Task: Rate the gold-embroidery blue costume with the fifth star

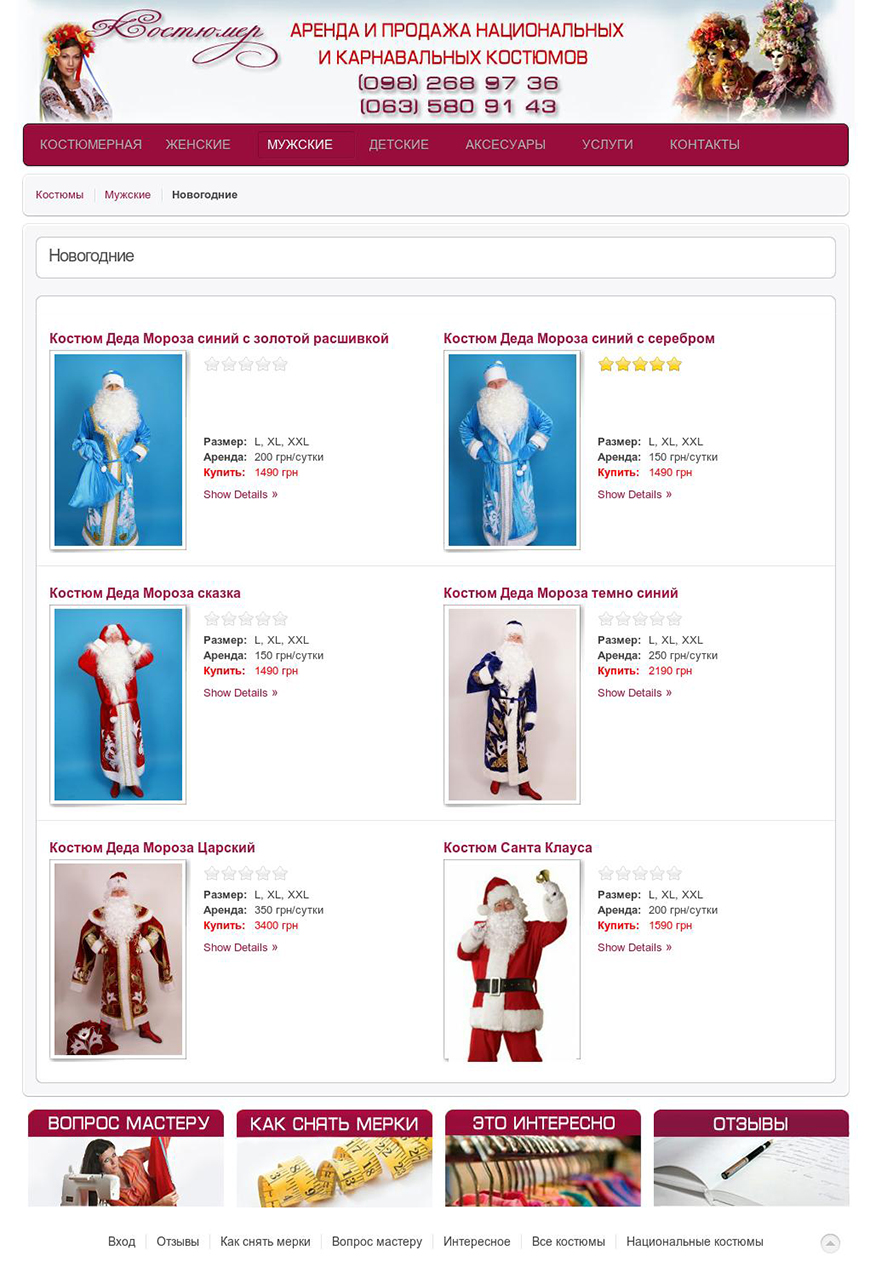Action: [280, 364]
